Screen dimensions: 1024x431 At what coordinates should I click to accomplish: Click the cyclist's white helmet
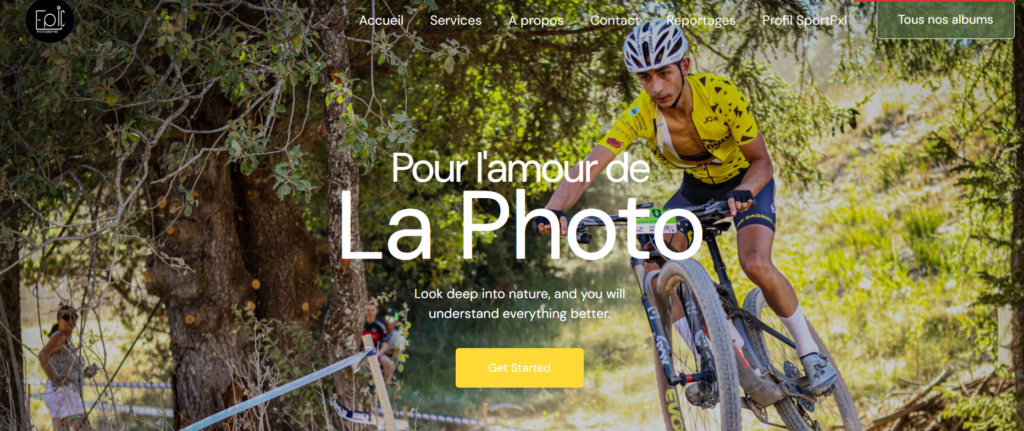(x=655, y=44)
